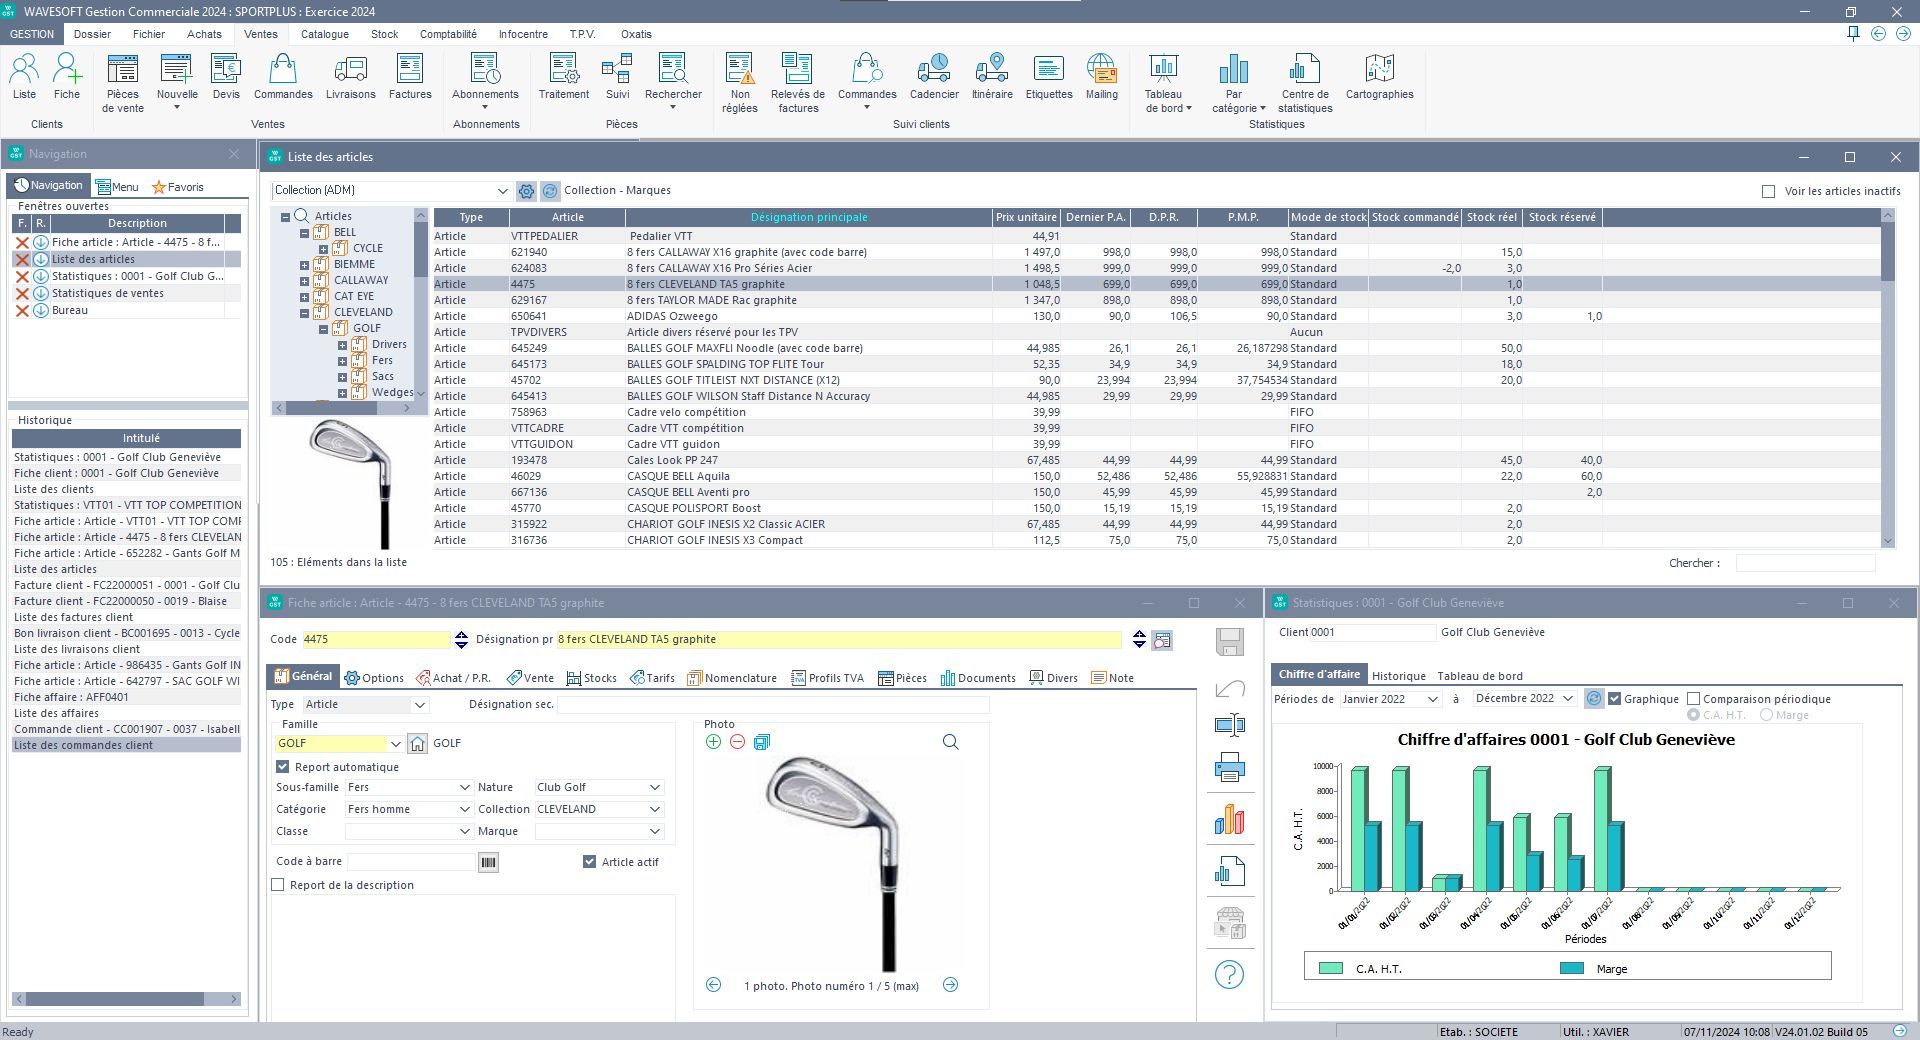Screen dimensions: 1920x1040
Task: Open the Etiquettes ribbon icon
Action: (x=1049, y=77)
